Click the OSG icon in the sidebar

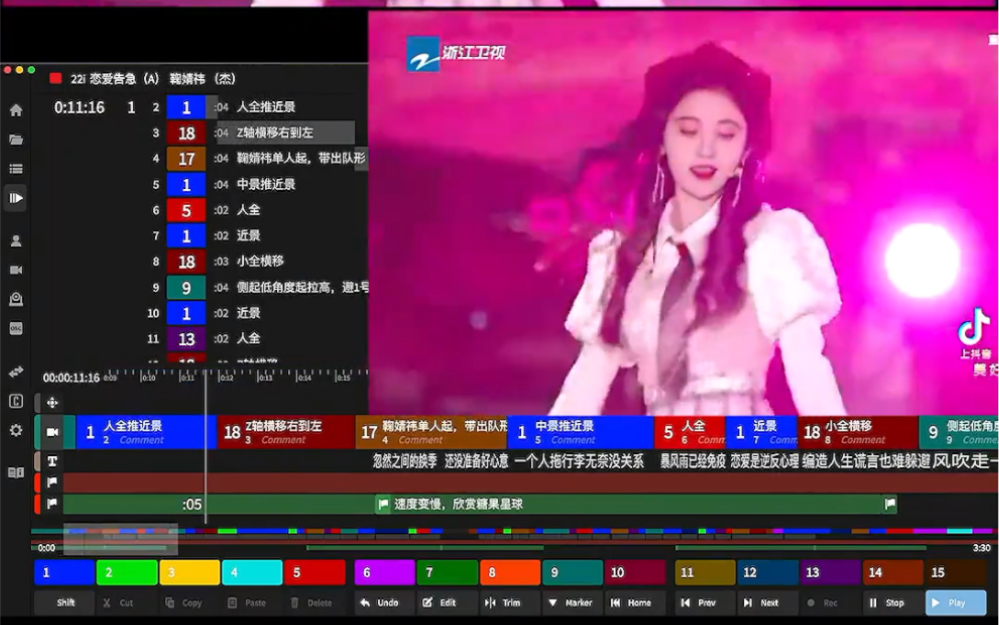pyautogui.click(x=14, y=326)
